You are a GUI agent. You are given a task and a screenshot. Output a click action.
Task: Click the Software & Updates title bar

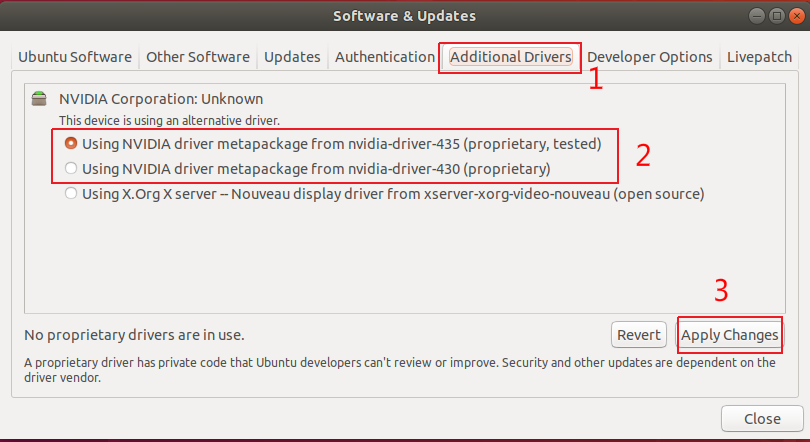pyautogui.click(x=404, y=16)
